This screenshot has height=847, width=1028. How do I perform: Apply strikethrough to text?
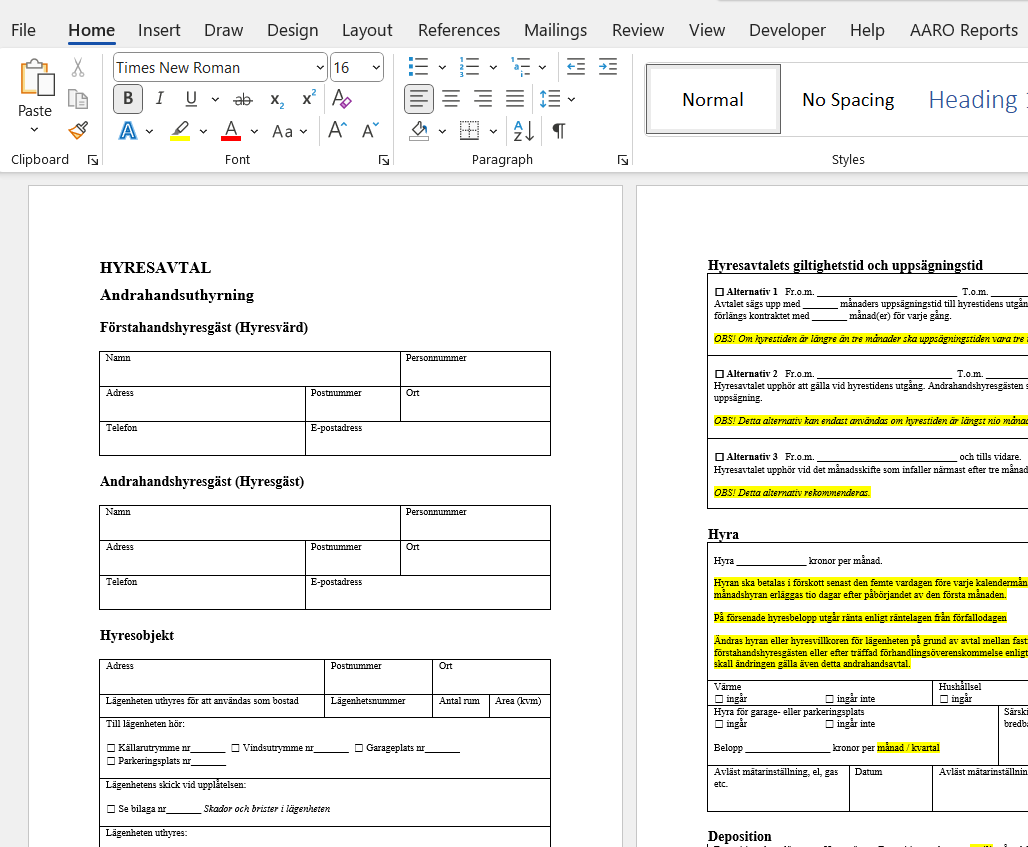(242, 99)
